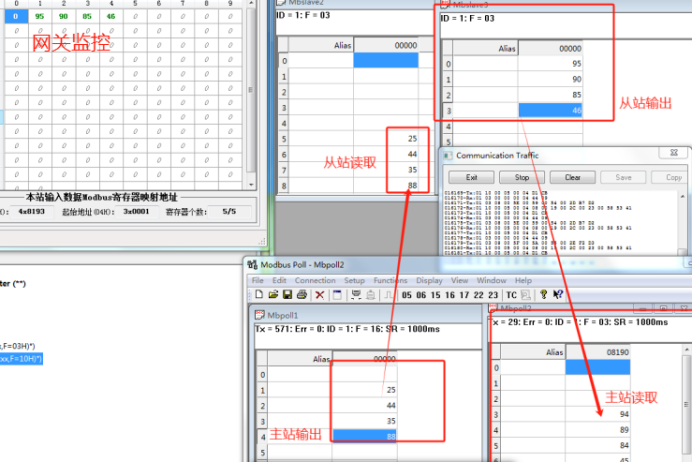Click the Communication Traffic log scrollbar up arrow
692x462 pixels.
(x=682, y=196)
